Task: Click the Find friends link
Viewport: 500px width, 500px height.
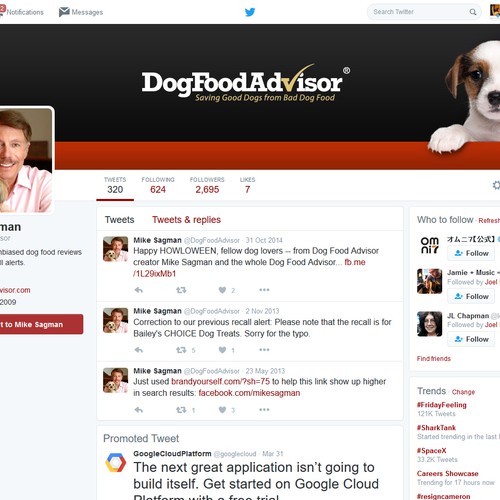Action: 433,359
